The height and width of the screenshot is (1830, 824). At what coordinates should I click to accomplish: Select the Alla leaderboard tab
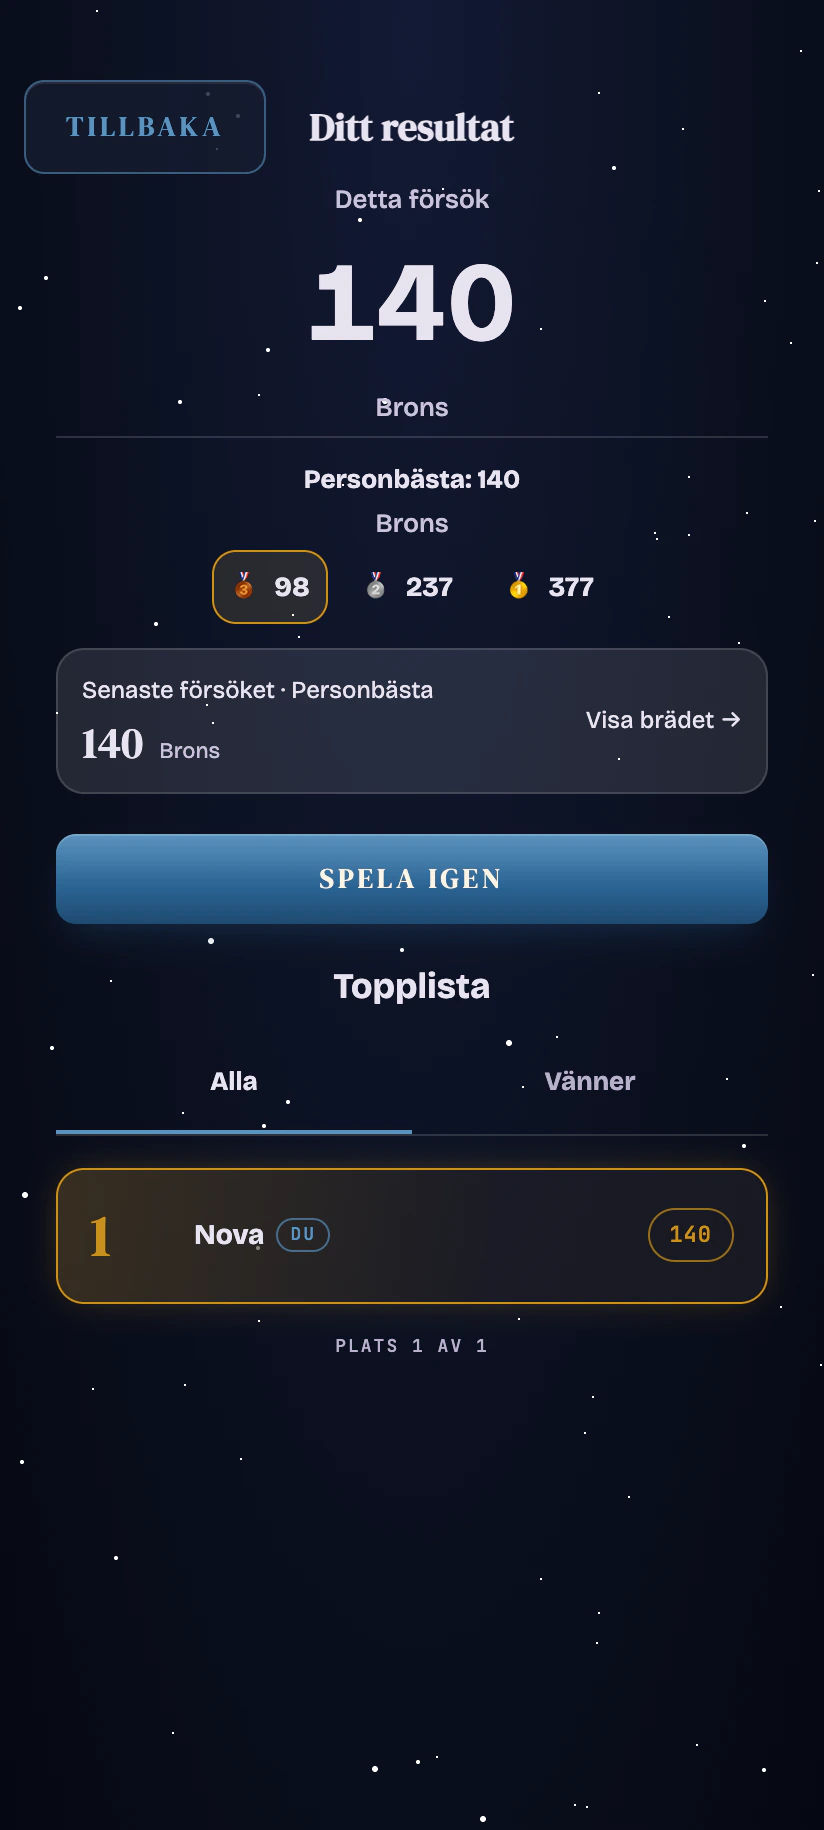tap(234, 1081)
